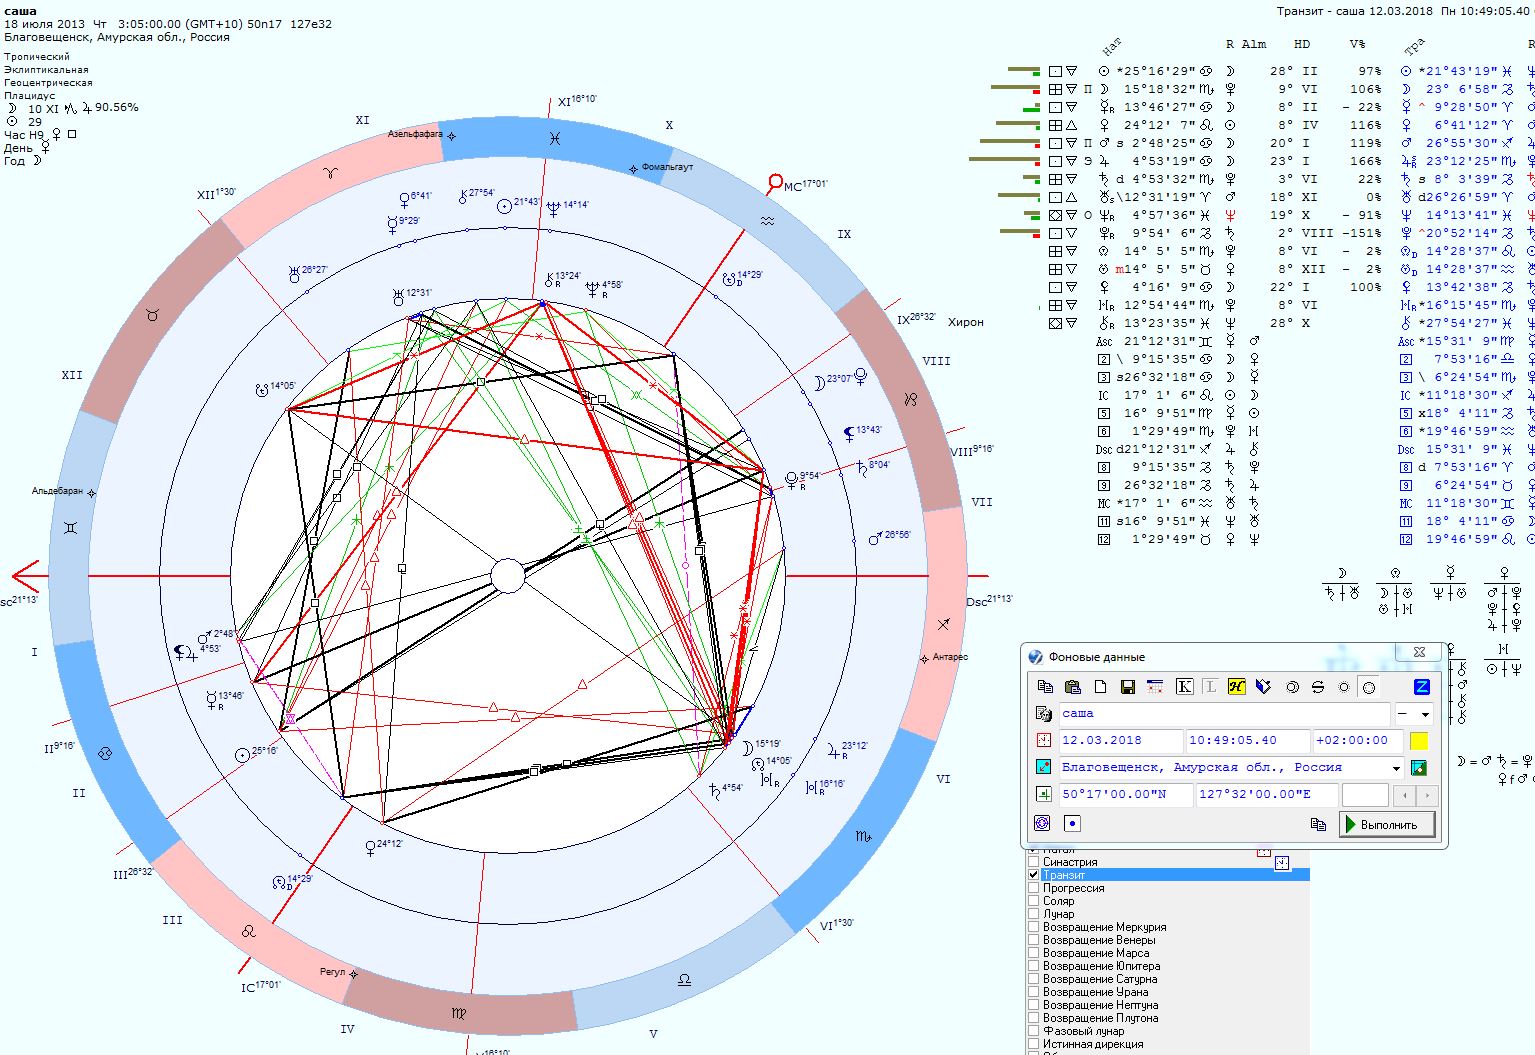This screenshot has height=1055, width=1535.
Task: Click the paste clipboard icon in the toolbar
Action: click(x=1073, y=687)
